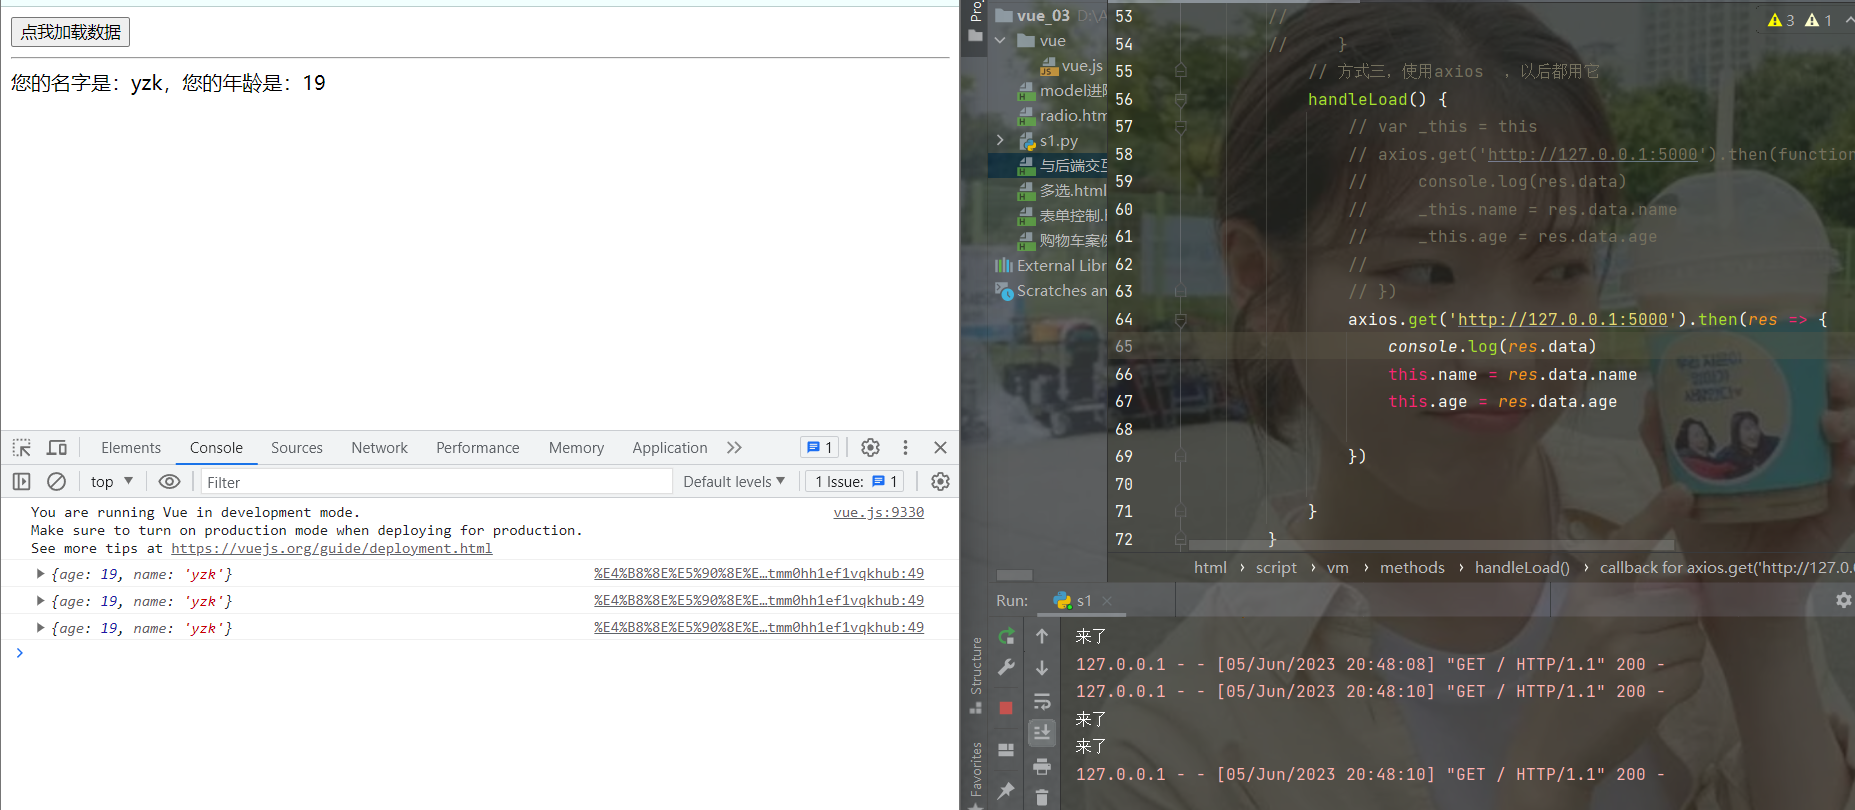
Task: Switch to the Network tab
Action: 380,448
